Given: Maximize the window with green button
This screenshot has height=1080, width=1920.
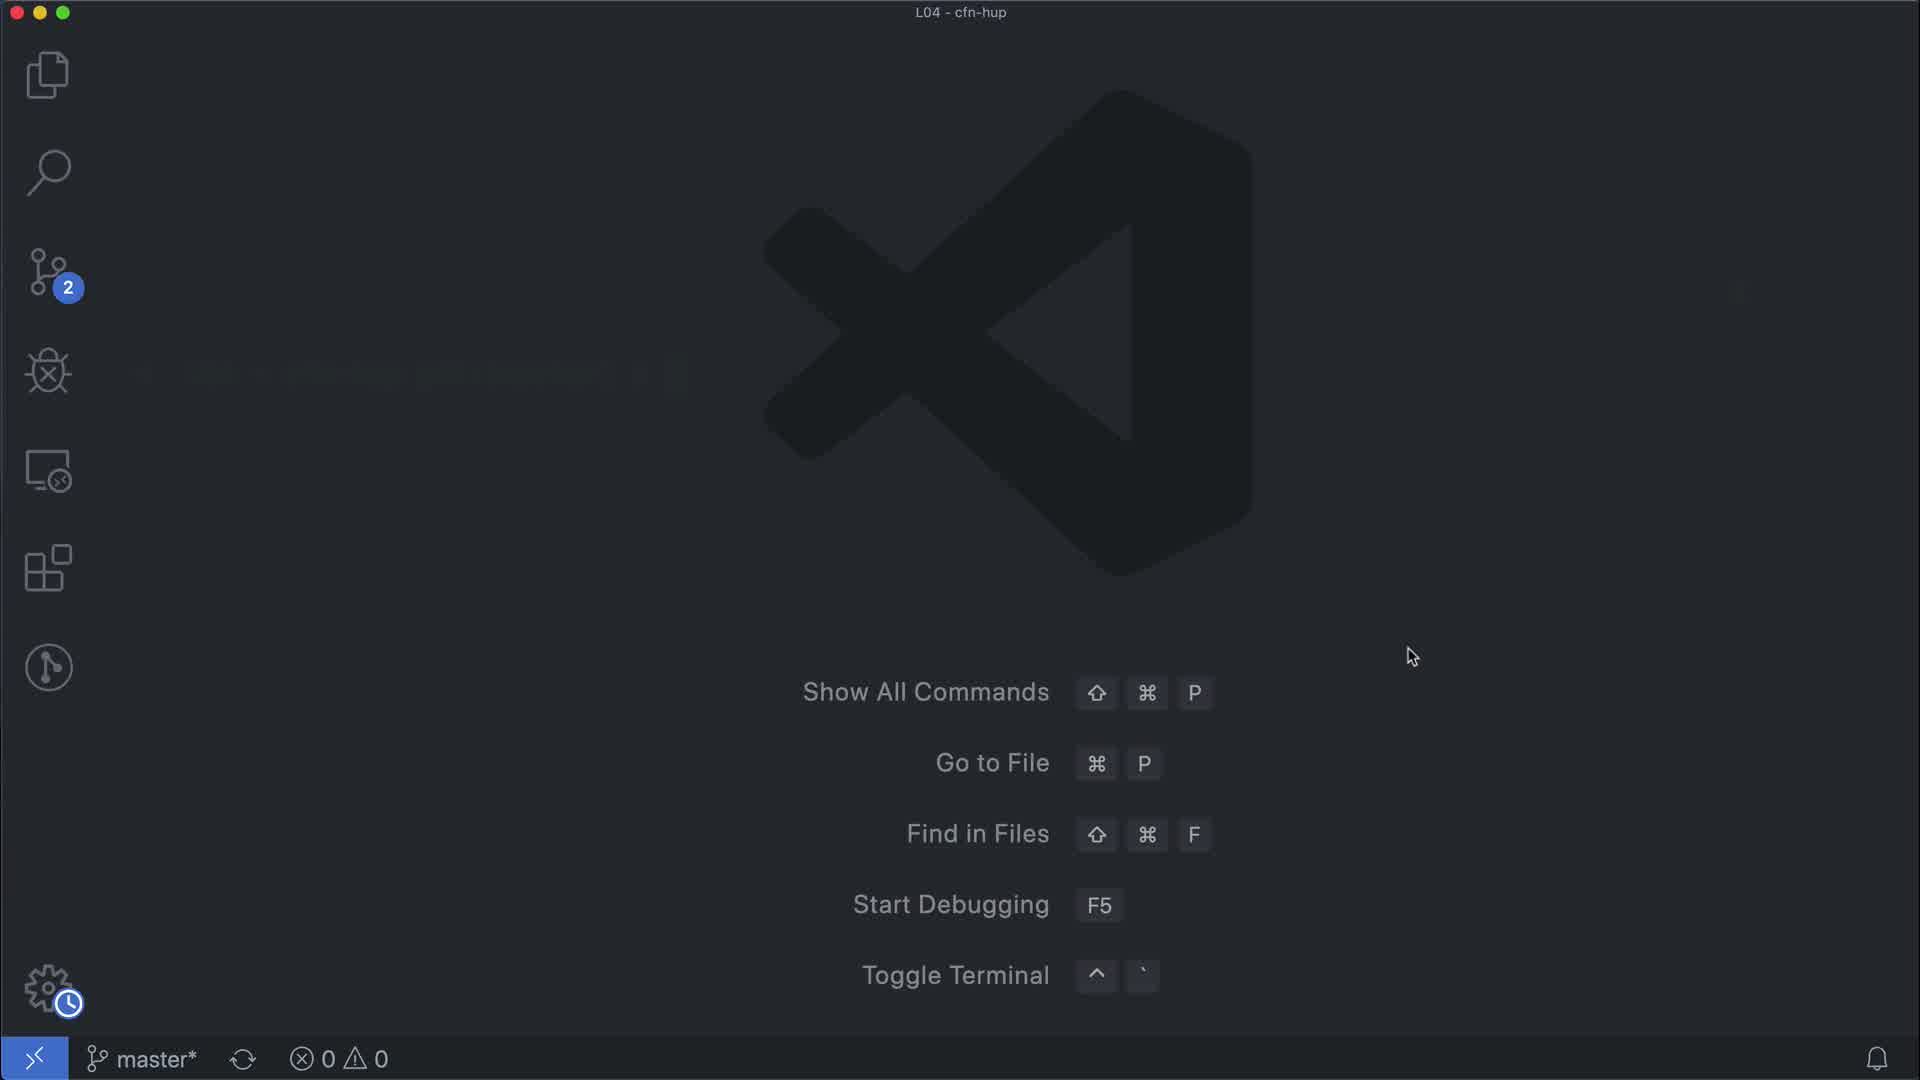Looking at the screenshot, I should click(x=63, y=13).
